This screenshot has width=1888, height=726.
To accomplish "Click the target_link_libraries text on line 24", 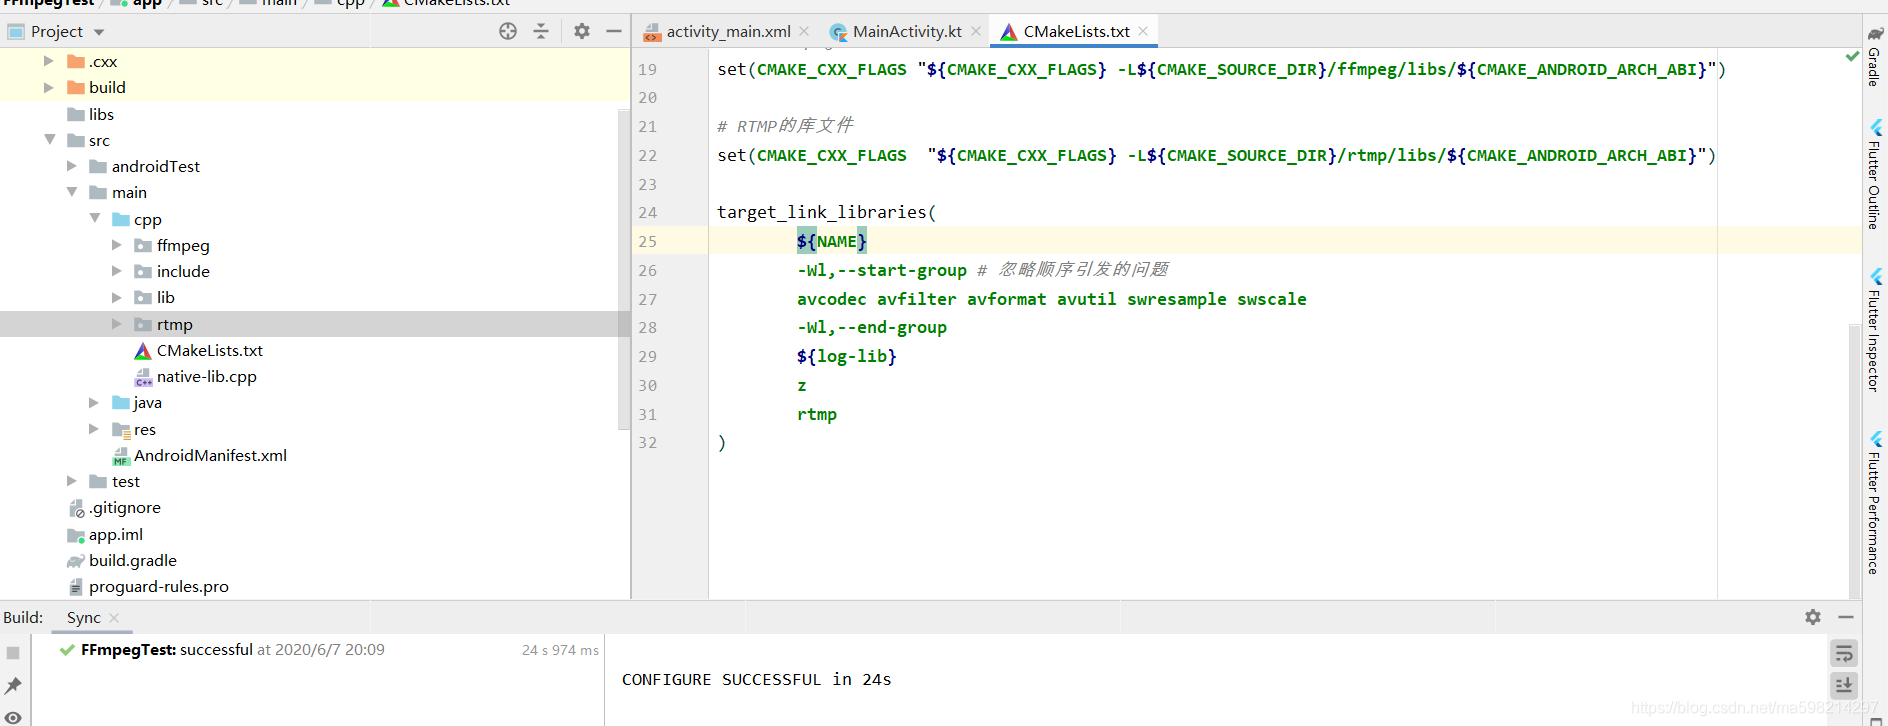I will pos(822,212).
